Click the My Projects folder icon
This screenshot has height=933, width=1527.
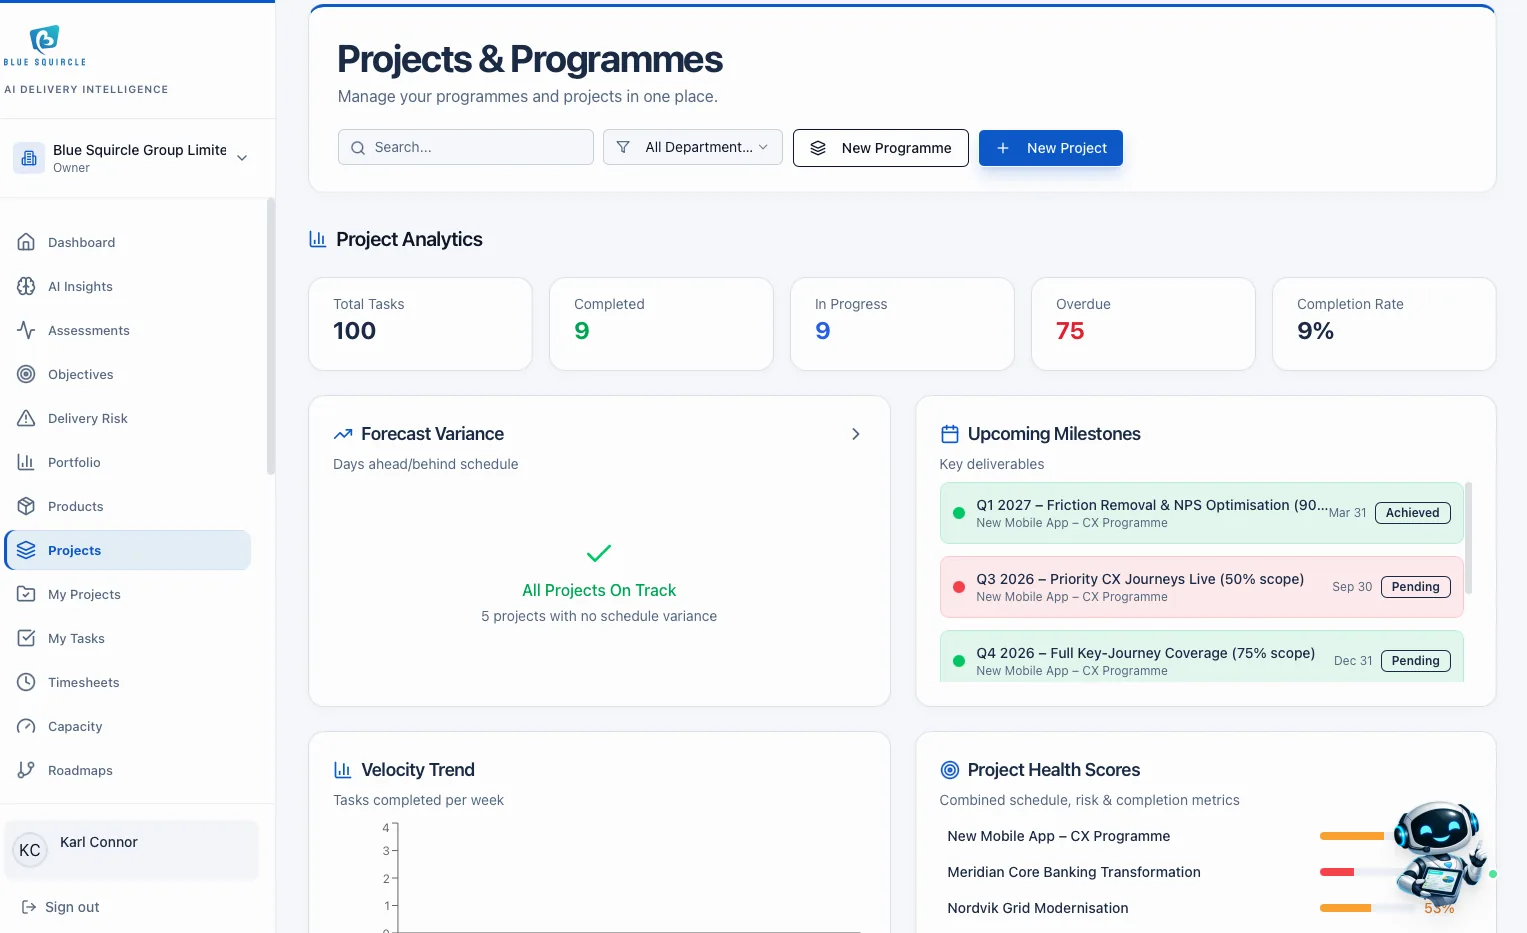[x=26, y=594]
